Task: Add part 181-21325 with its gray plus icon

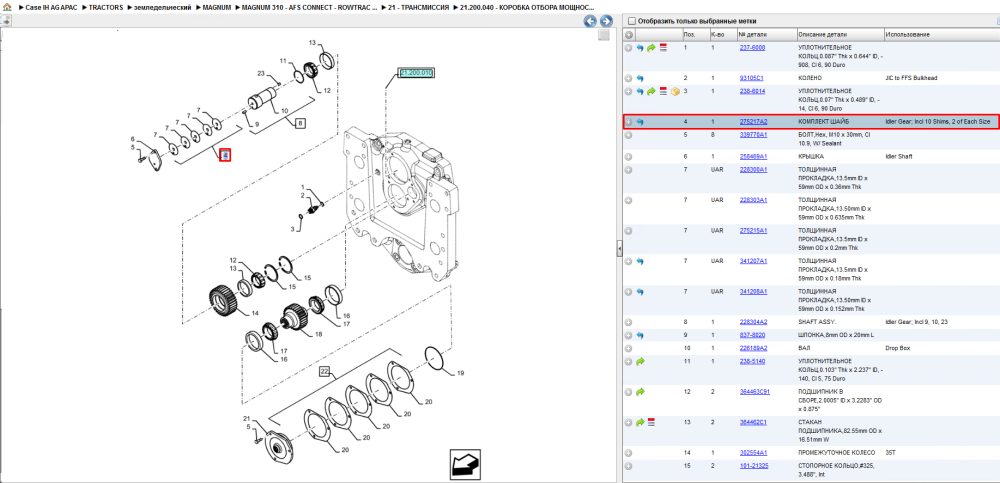Action: [x=629, y=466]
